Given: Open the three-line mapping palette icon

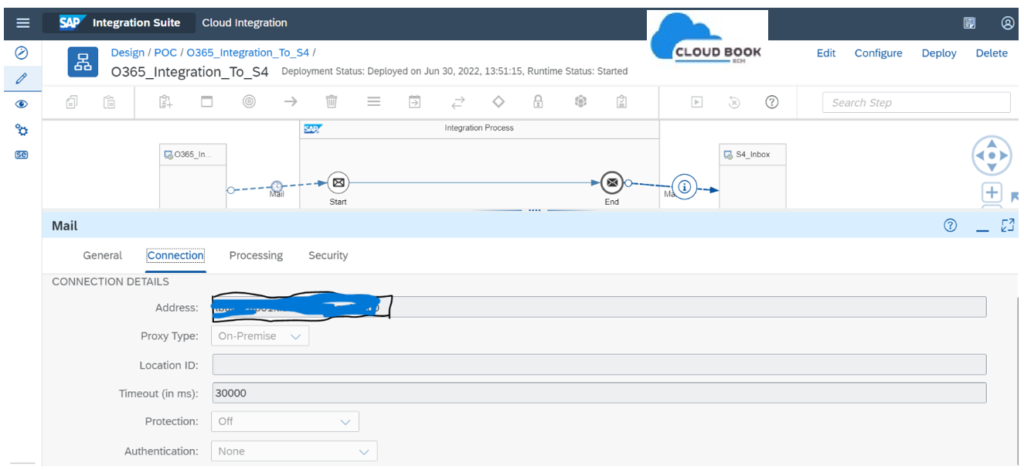Looking at the screenshot, I should [x=374, y=102].
